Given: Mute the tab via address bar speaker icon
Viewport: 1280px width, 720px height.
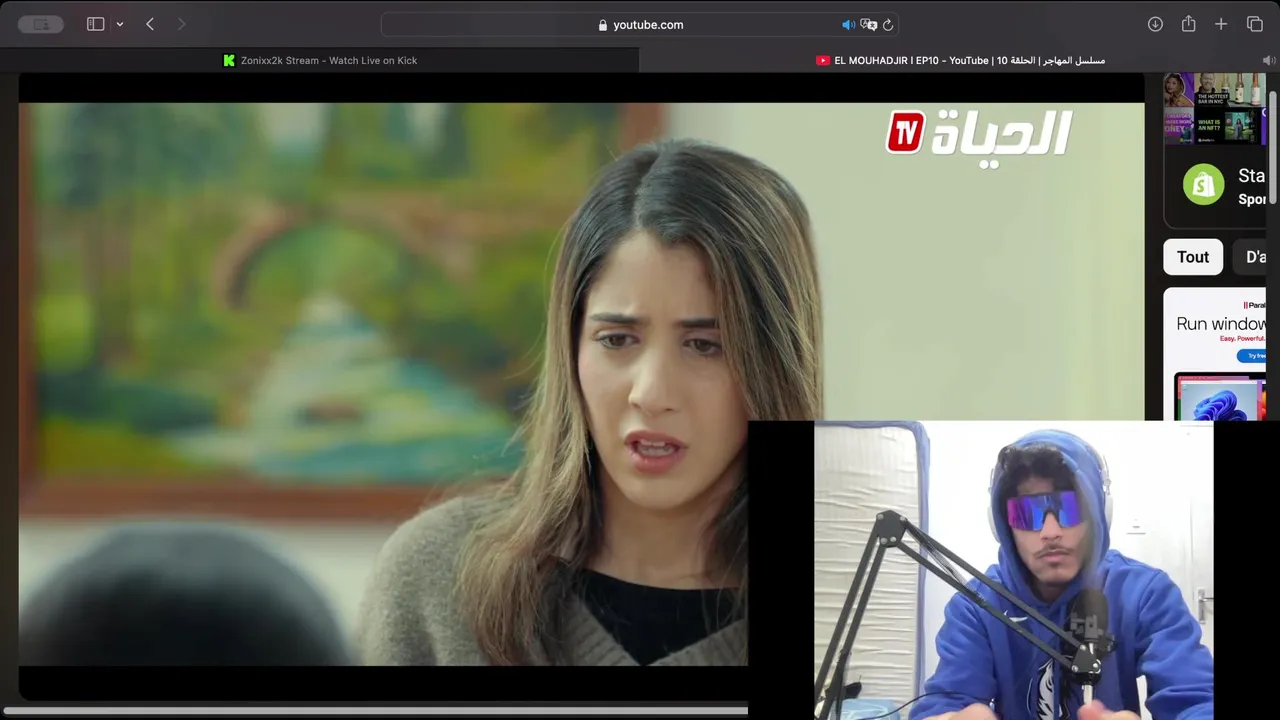Looking at the screenshot, I should pos(848,25).
